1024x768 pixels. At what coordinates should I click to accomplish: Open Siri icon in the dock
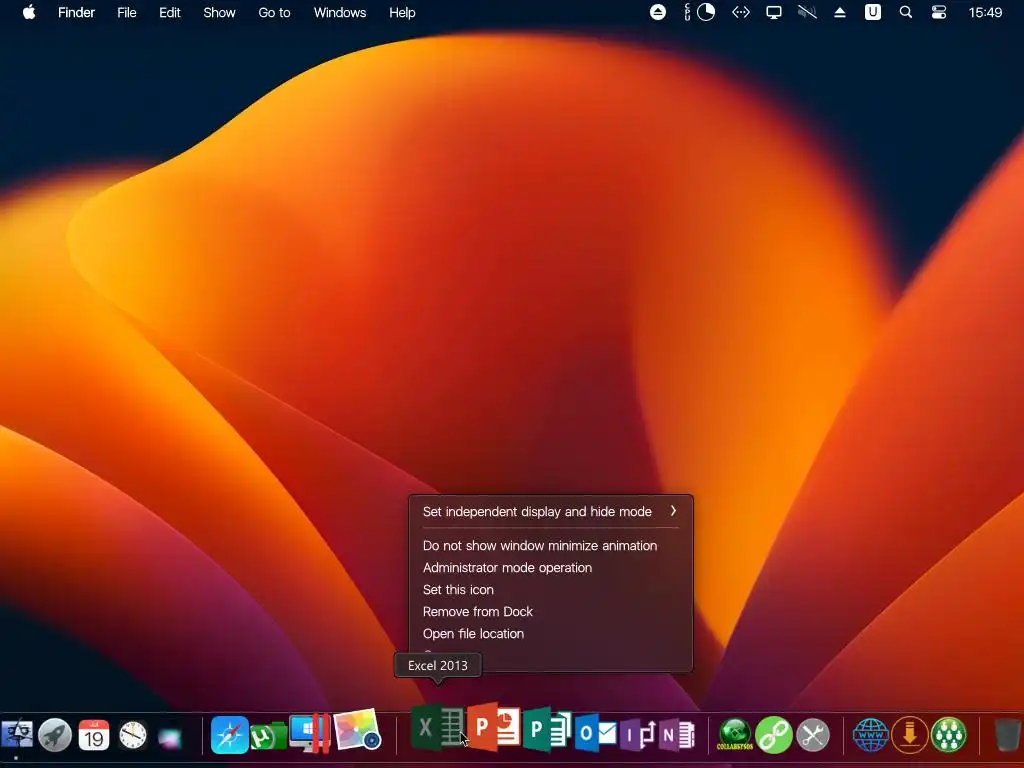click(x=170, y=737)
